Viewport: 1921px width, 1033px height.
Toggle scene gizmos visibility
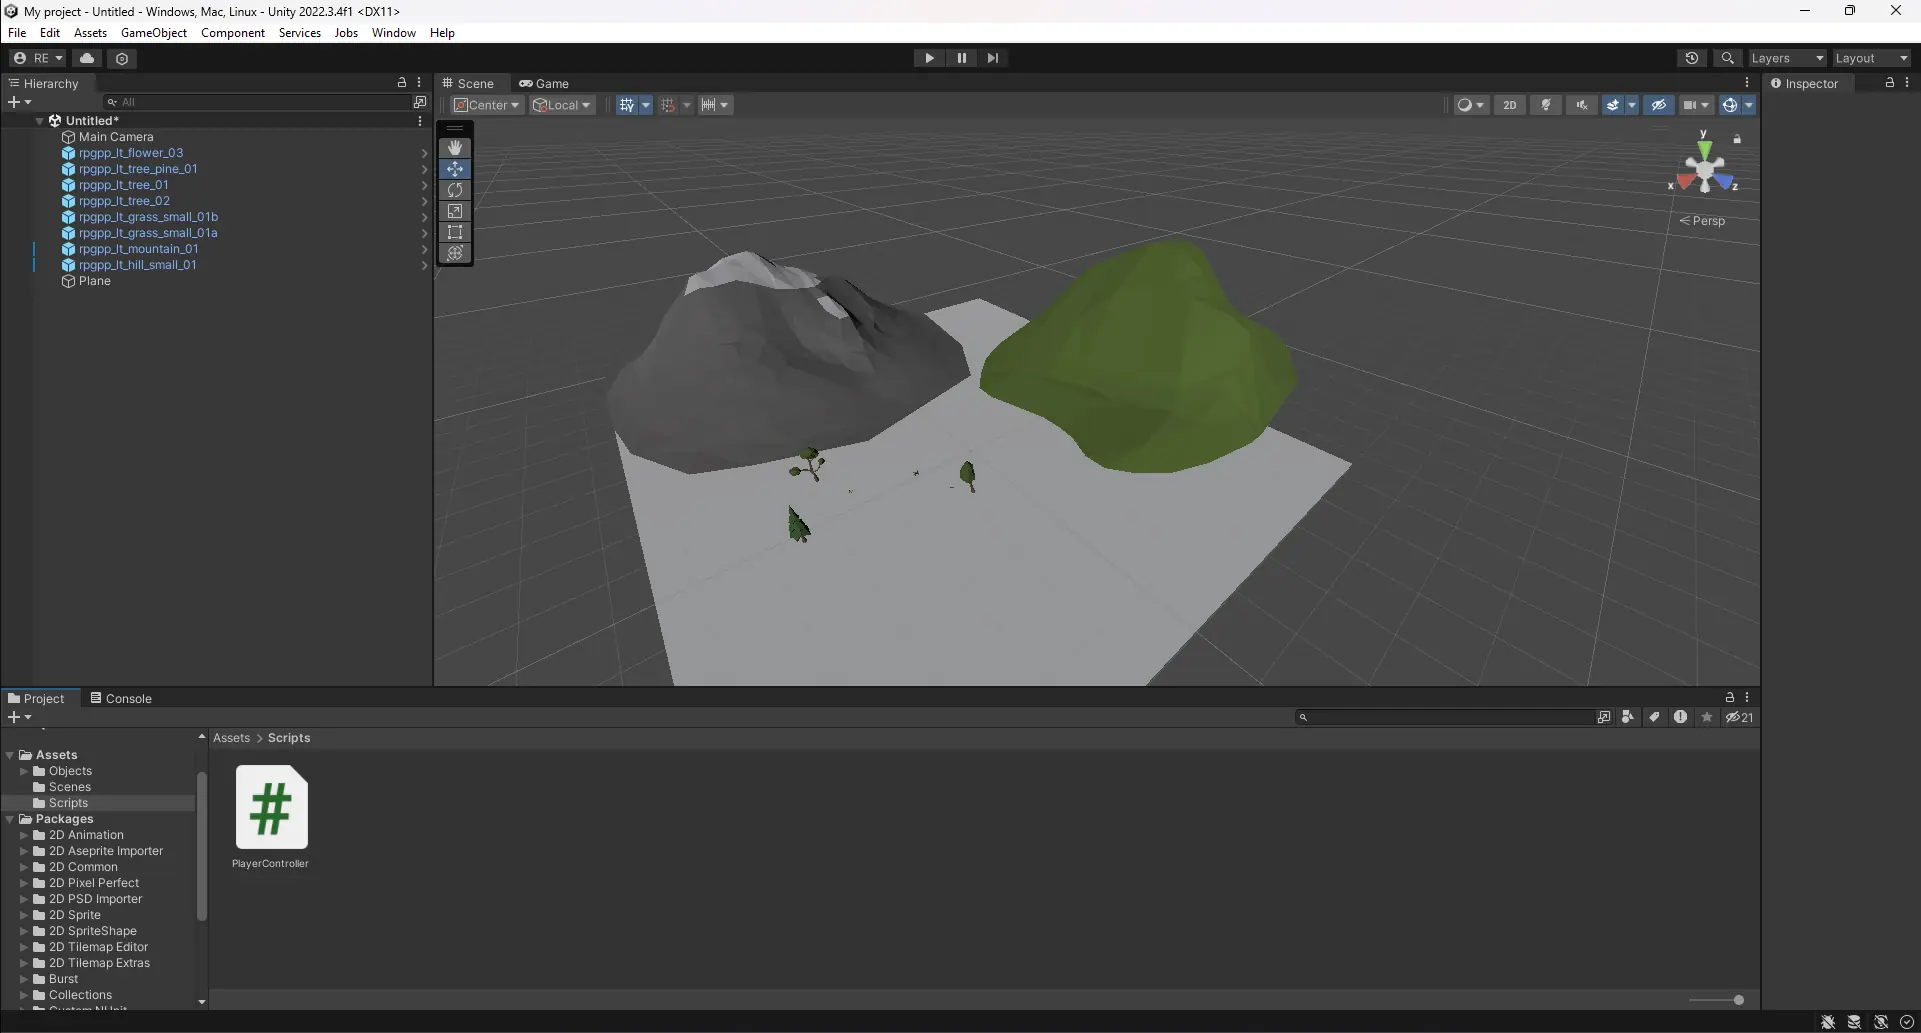[1730, 105]
